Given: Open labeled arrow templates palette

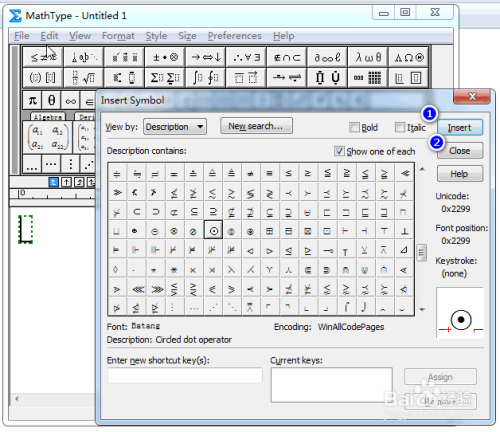Looking at the screenshot, I should (287, 78).
